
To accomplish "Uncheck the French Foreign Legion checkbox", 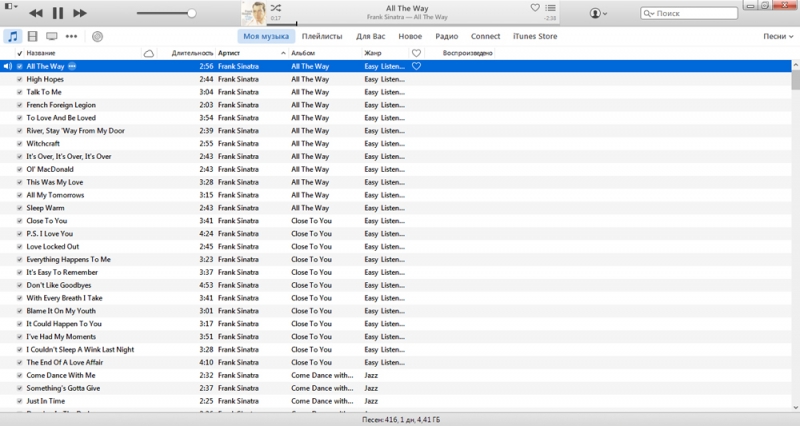I will pos(19,105).
